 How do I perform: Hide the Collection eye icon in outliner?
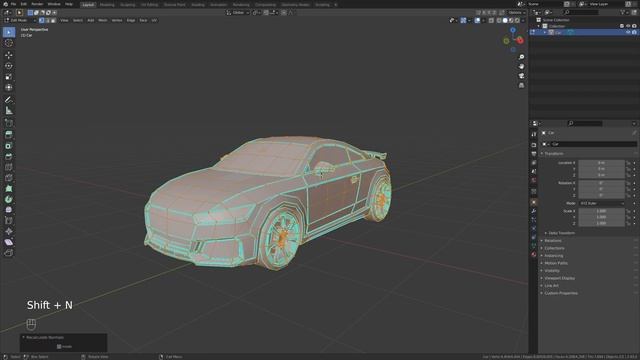[628, 26]
